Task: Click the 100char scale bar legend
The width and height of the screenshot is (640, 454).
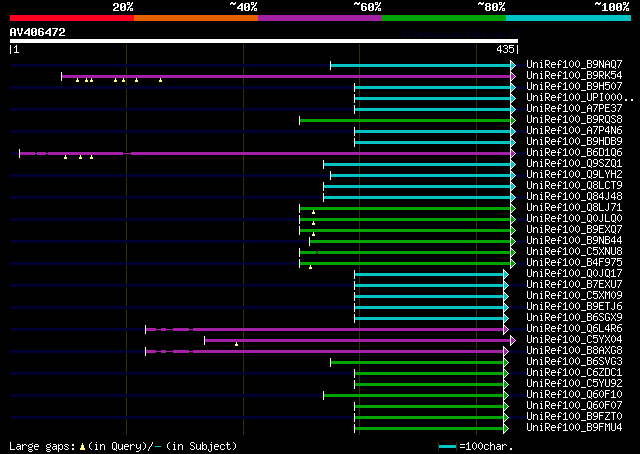Action: pos(476,446)
